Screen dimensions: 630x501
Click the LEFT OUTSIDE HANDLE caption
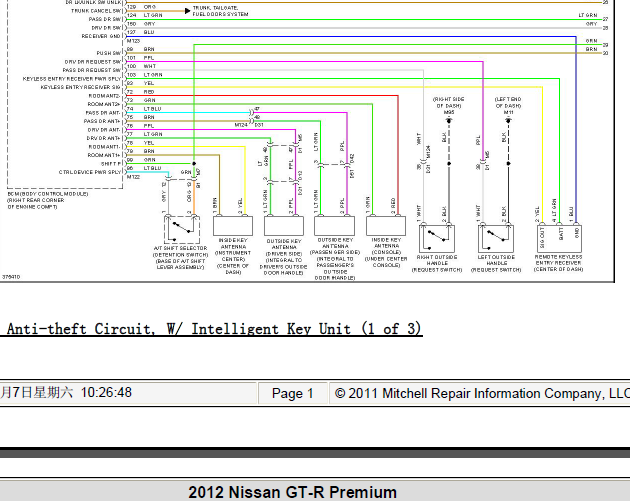pos(496,263)
